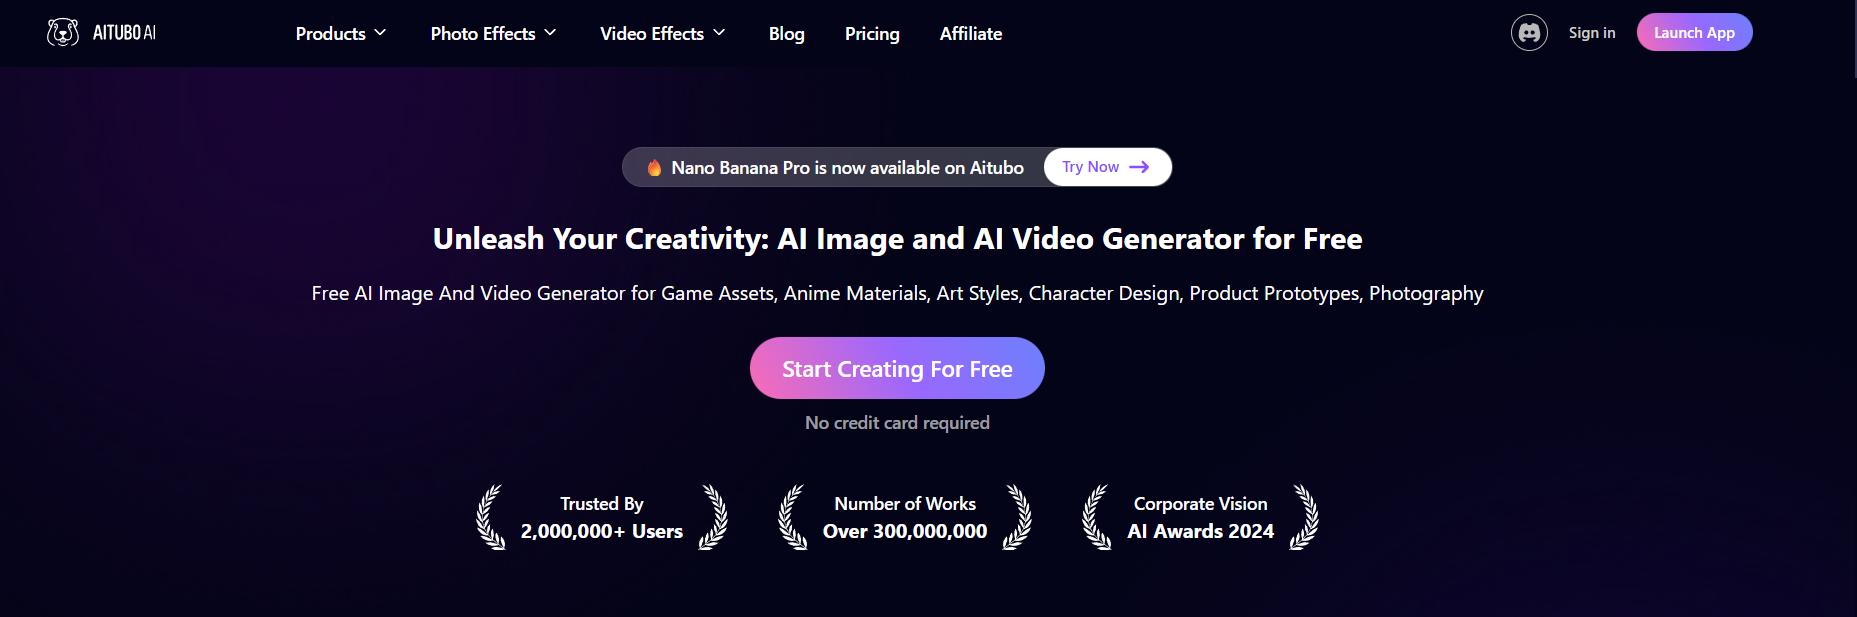Click the Nano Banana Pro announcement text
The height and width of the screenshot is (617, 1857).
[847, 168]
